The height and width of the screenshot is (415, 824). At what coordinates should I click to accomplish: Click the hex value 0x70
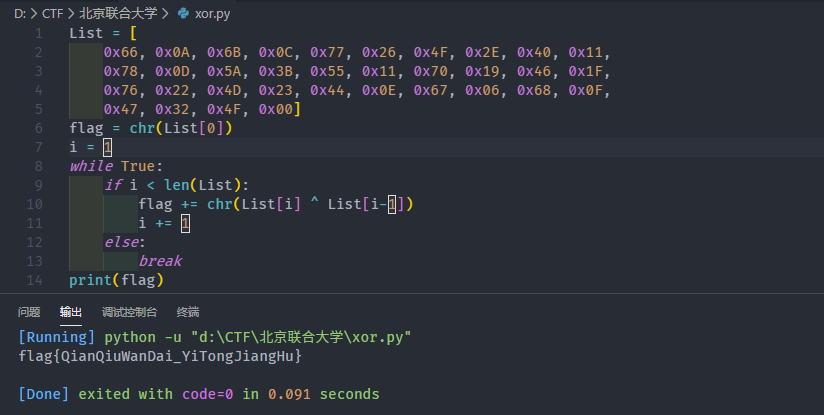tap(430, 71)
